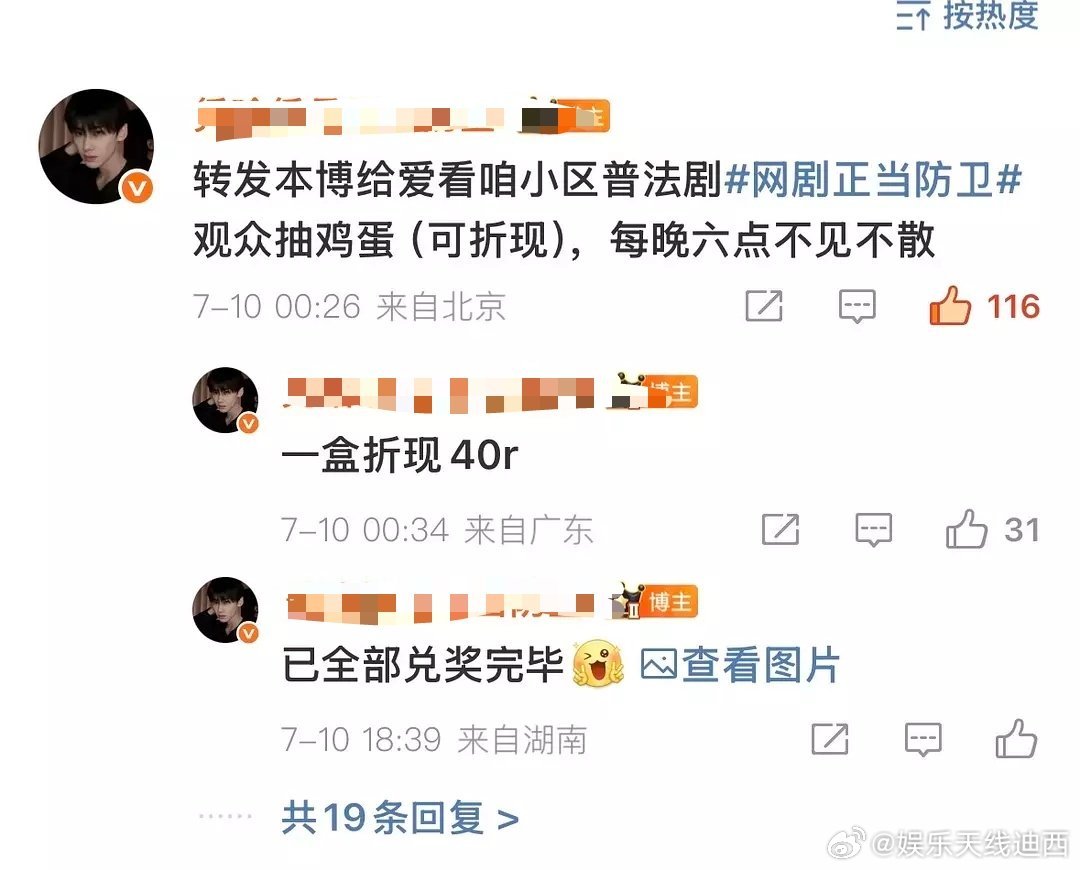
Task: Like the '一盒折现40r' reply
Action: tap(966, 529)
